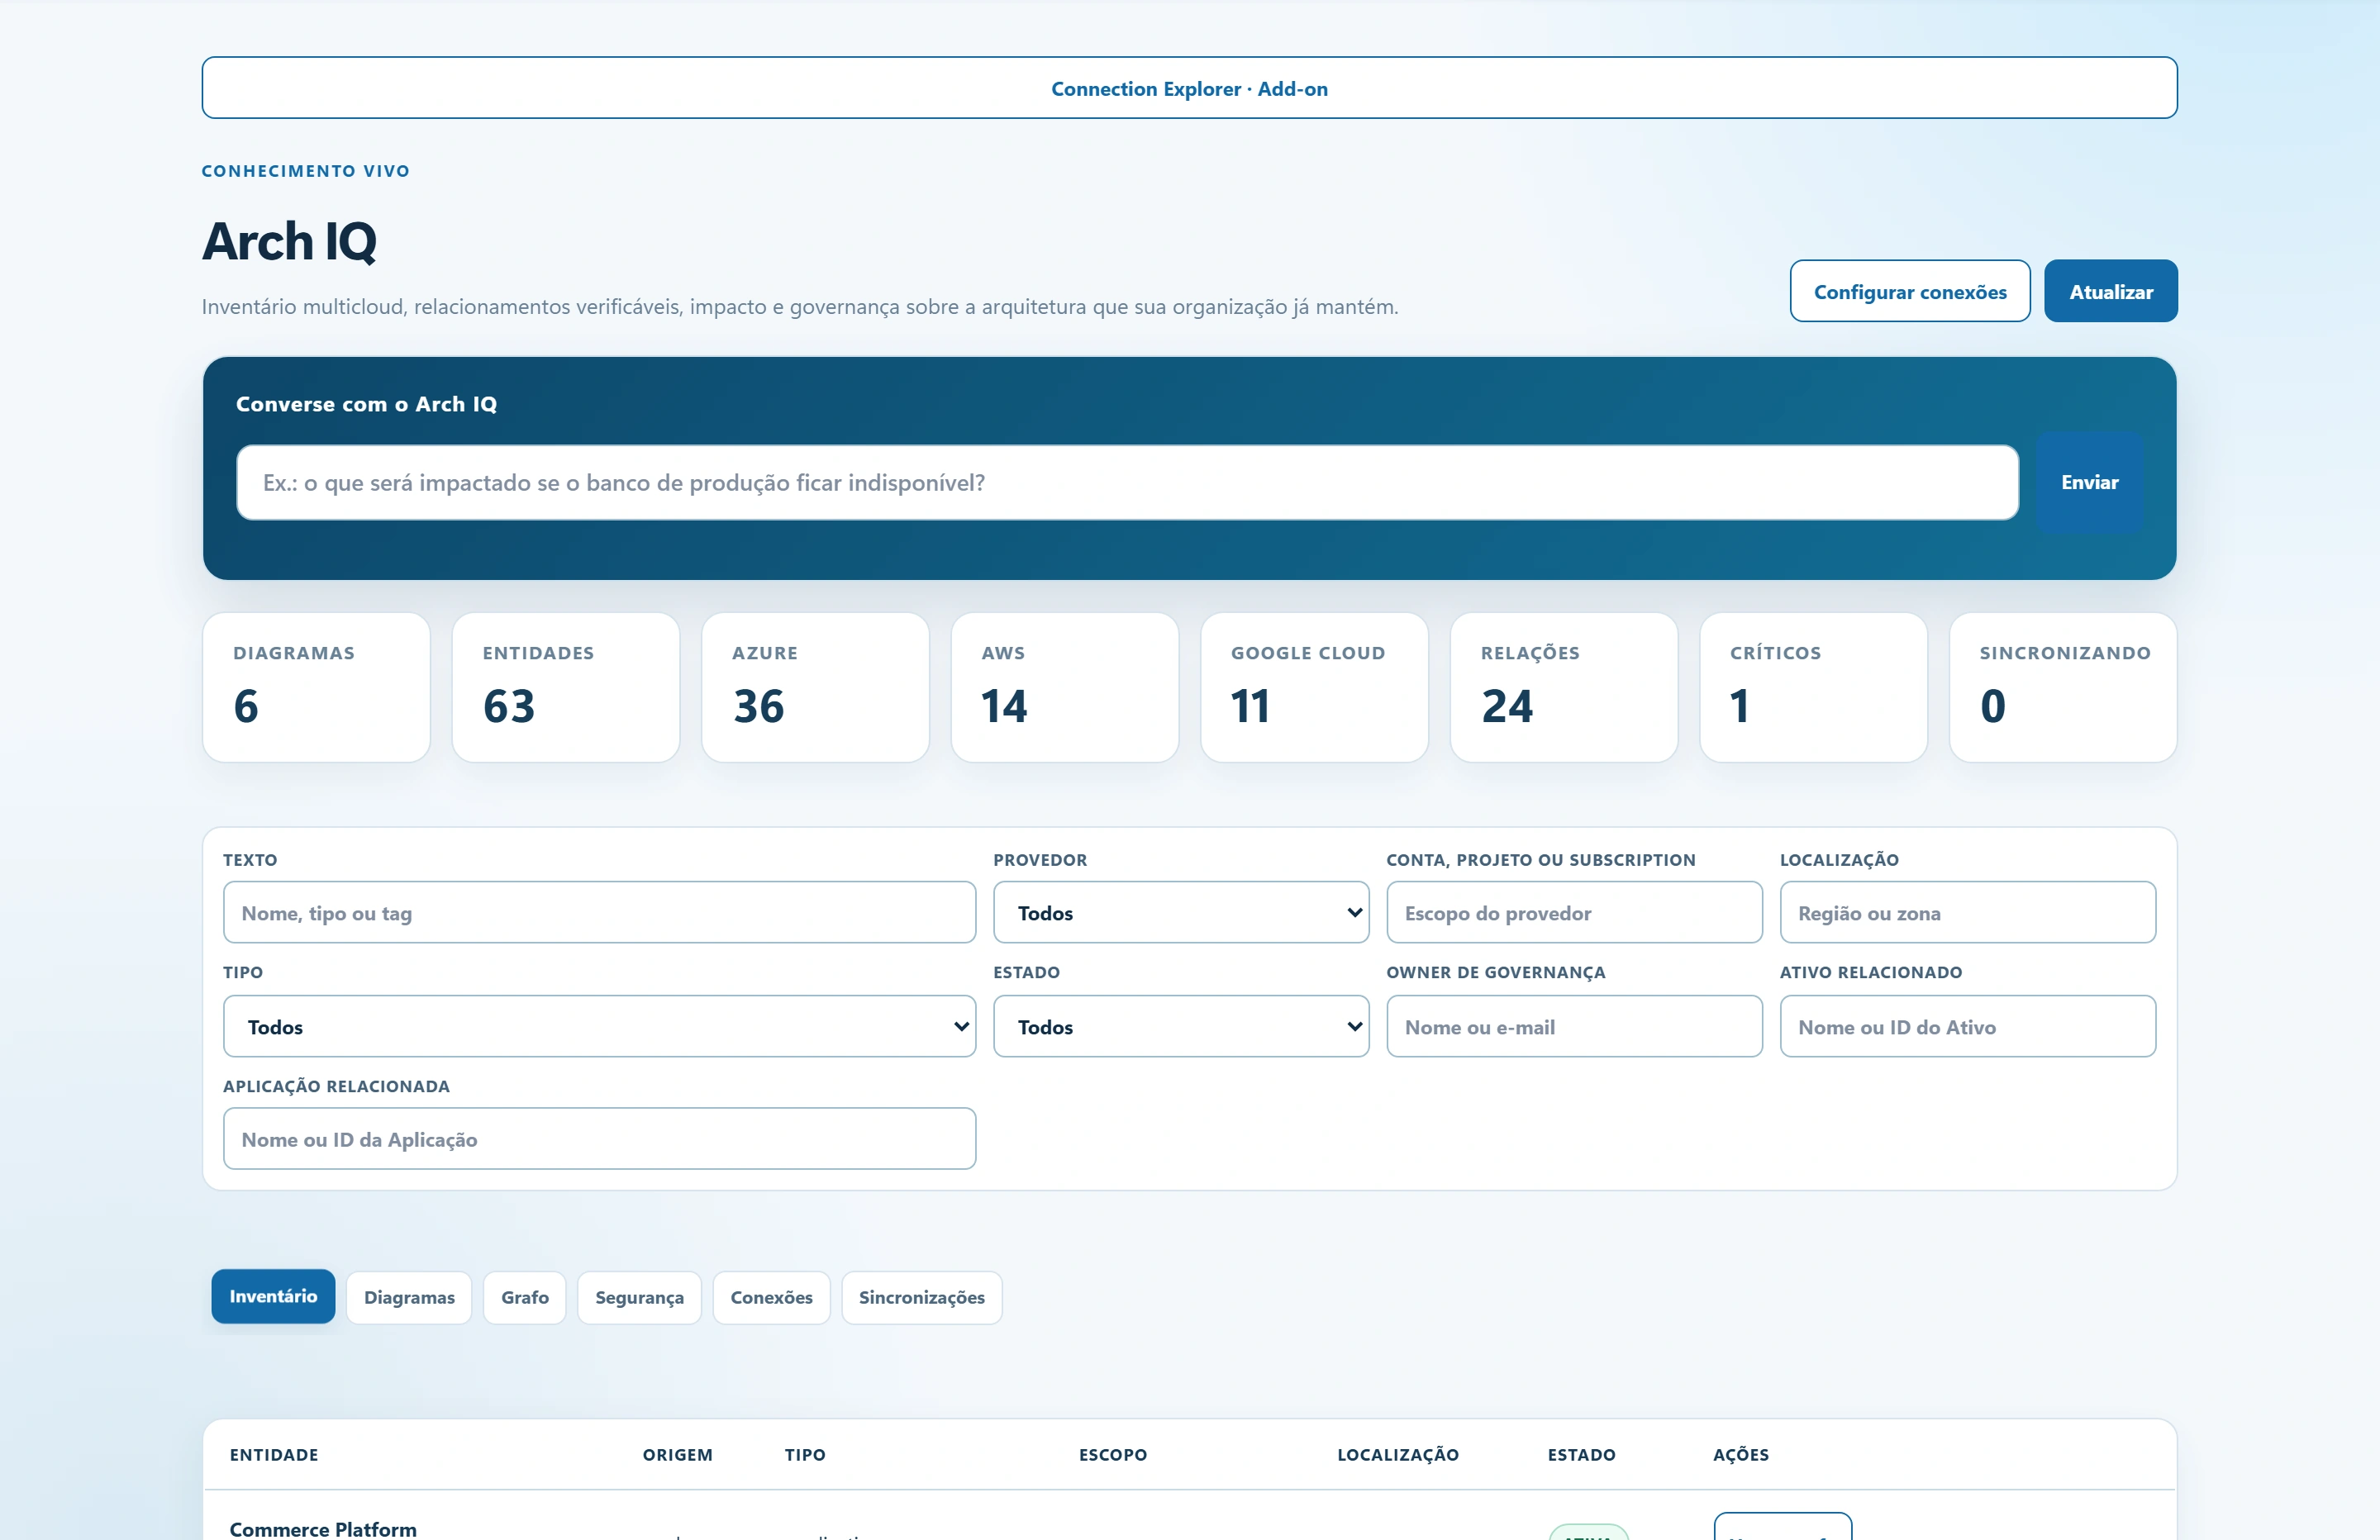The height and width of the screenshot is (1540, 2380).
Task: Click the Converse com o Arch IQ heading
Action: 366,404
